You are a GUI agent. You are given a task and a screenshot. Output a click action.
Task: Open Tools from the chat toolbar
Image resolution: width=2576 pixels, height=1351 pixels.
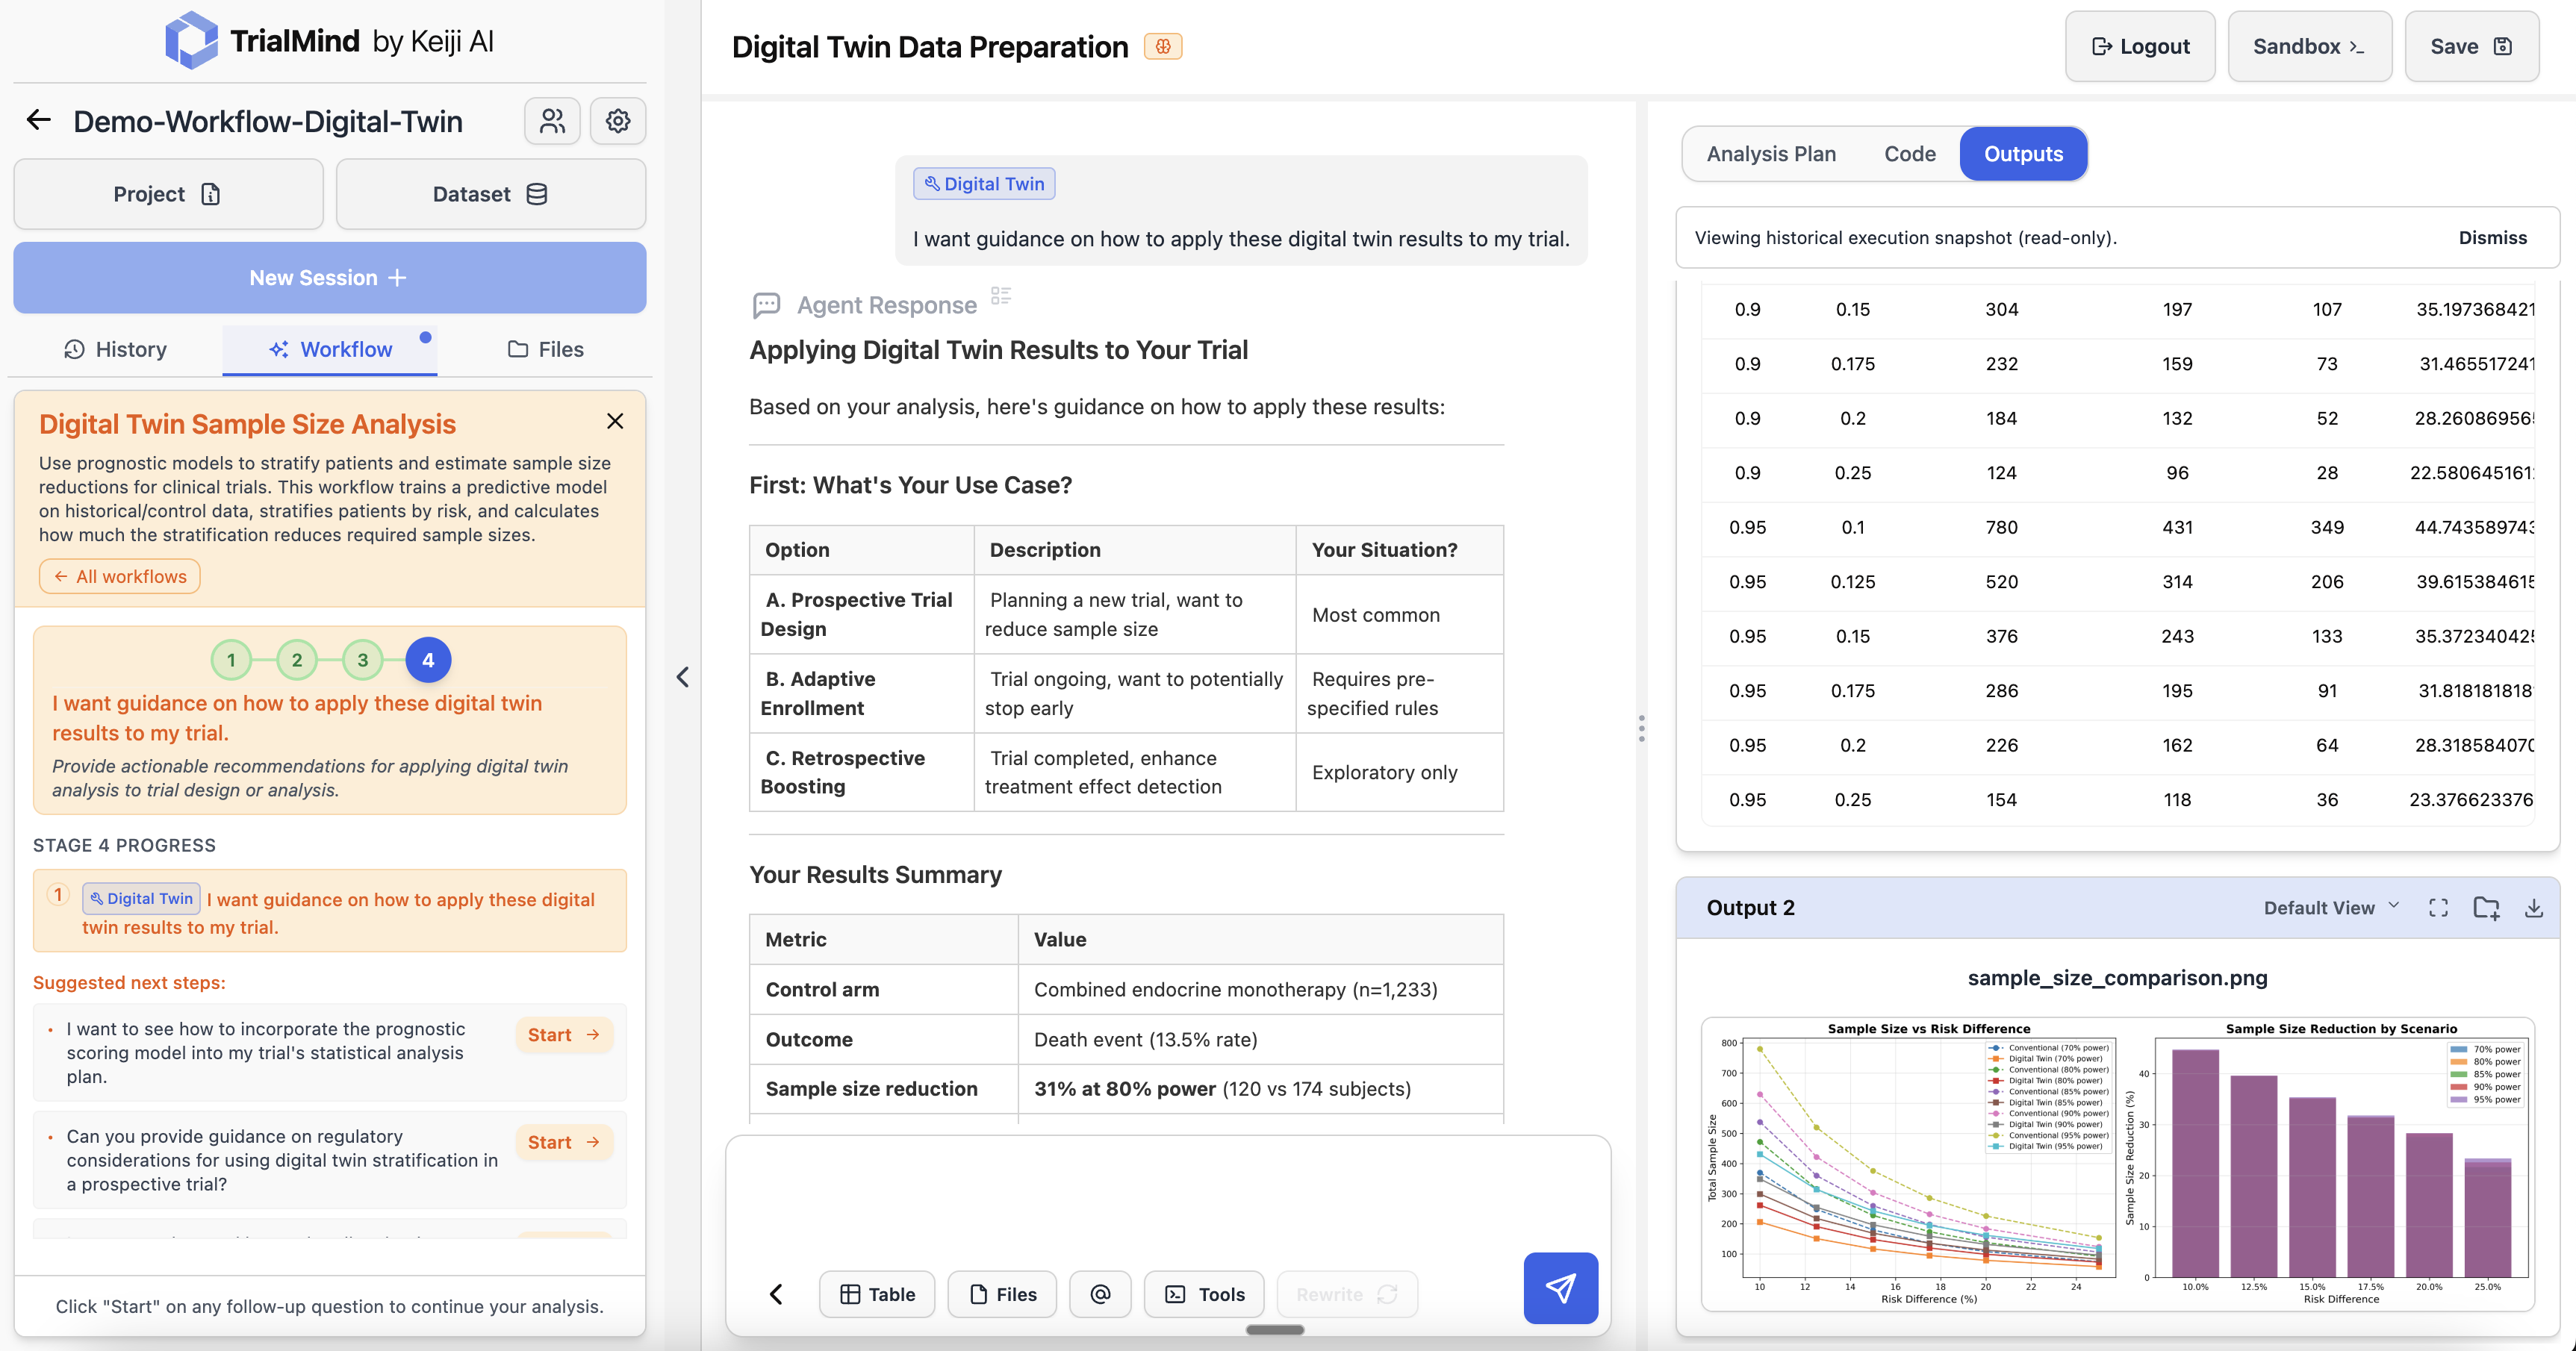coord(1203,1293)
